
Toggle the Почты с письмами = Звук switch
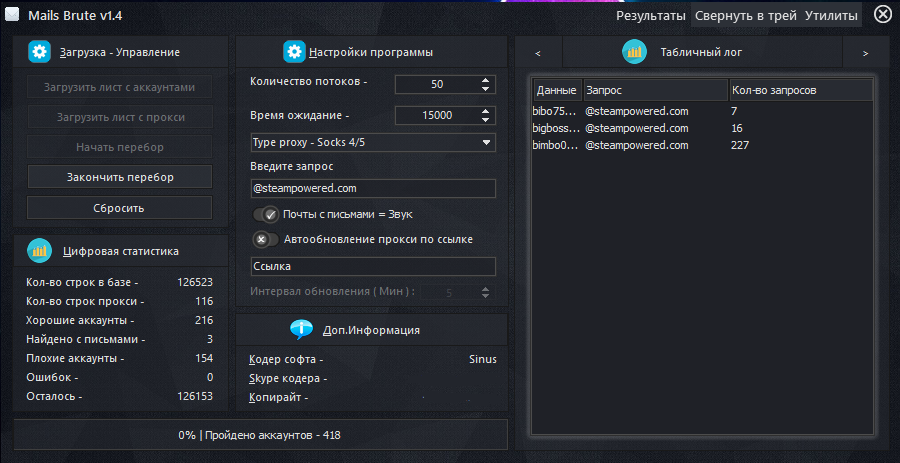click(x=266, y=214)
